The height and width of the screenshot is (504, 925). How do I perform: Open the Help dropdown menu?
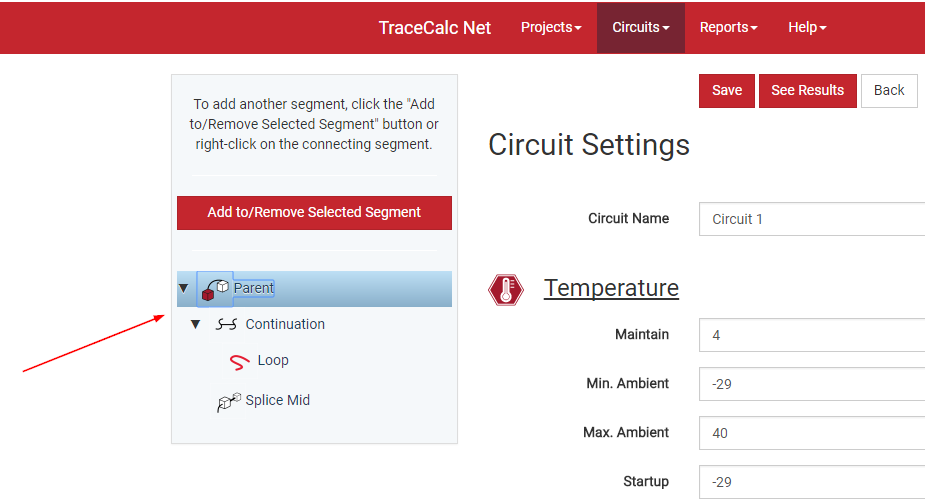pyautogui.click(x=807, y=27)
